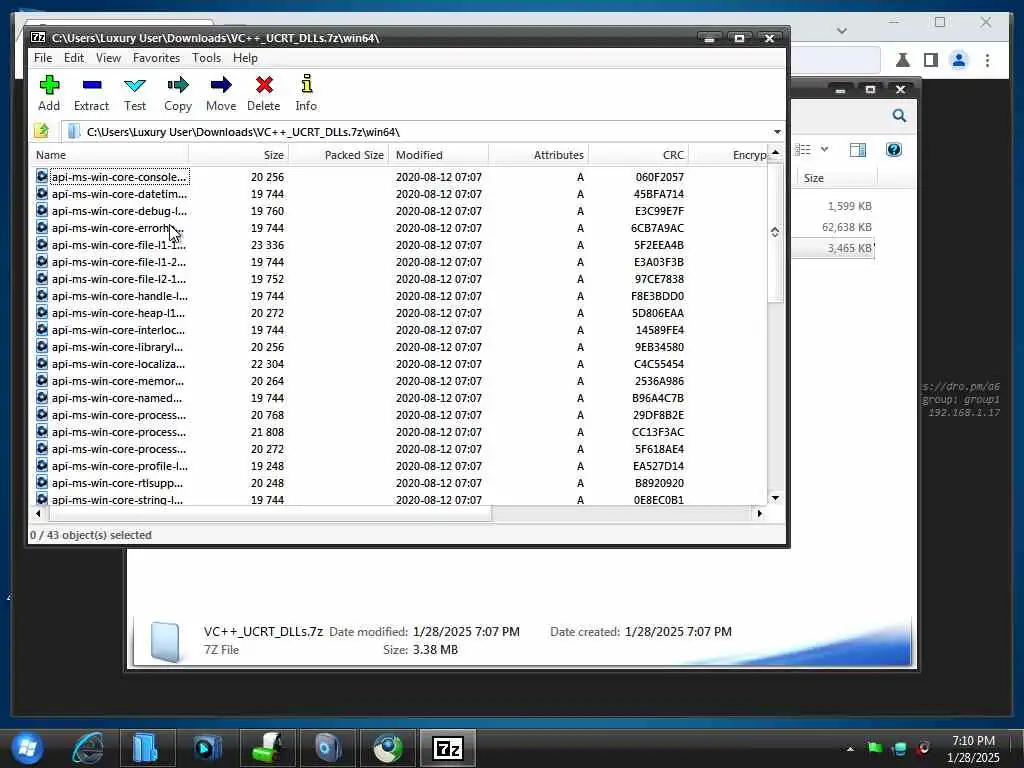Open Explorer view options dropdown arrow
1024x768 pixels.
click(x=824, y=150)
